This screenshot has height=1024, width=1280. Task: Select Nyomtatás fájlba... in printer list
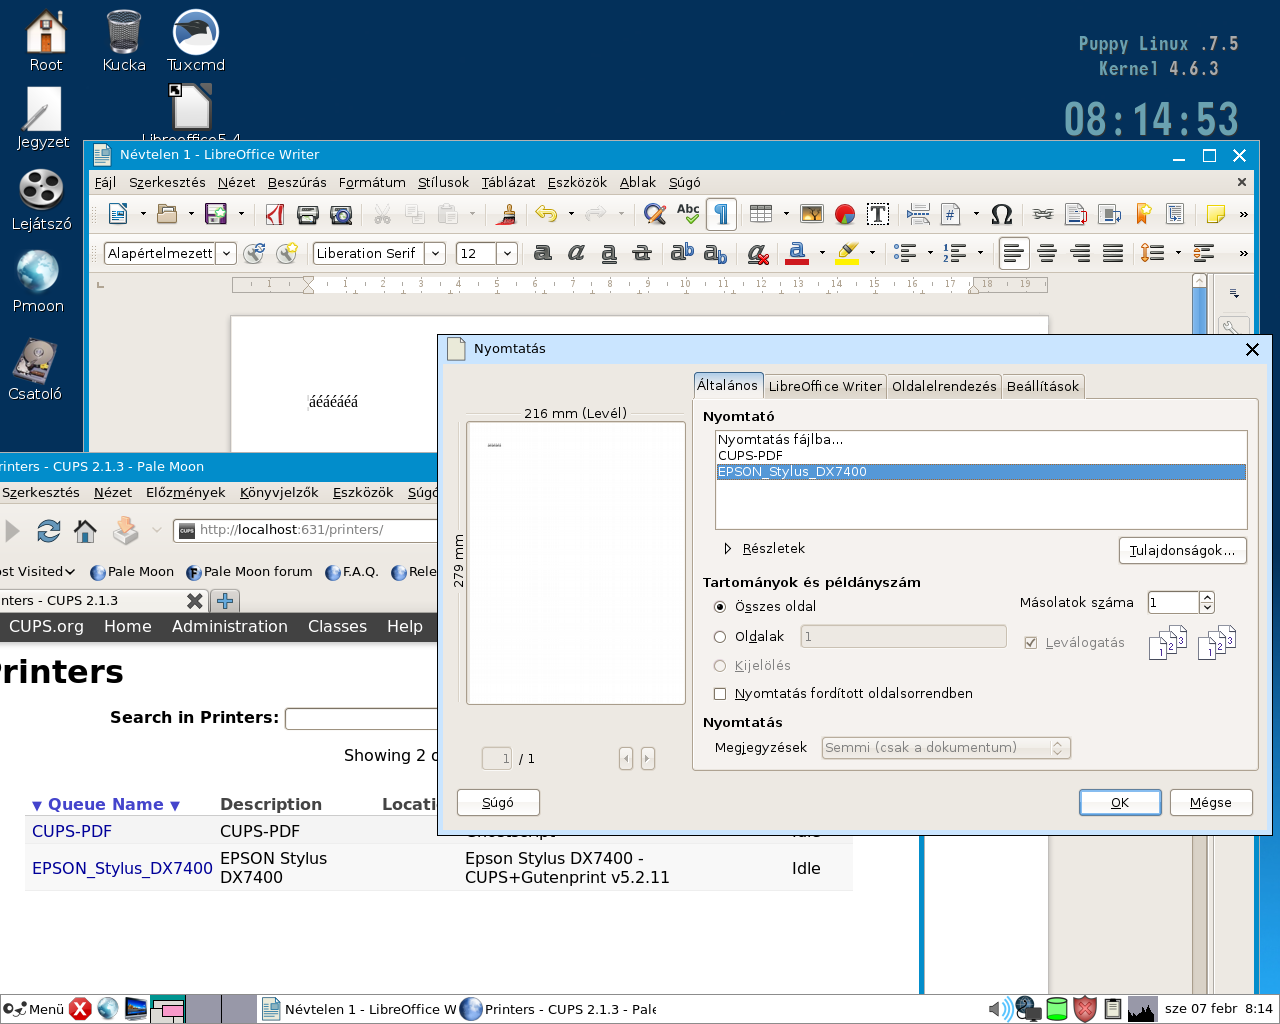981,440
